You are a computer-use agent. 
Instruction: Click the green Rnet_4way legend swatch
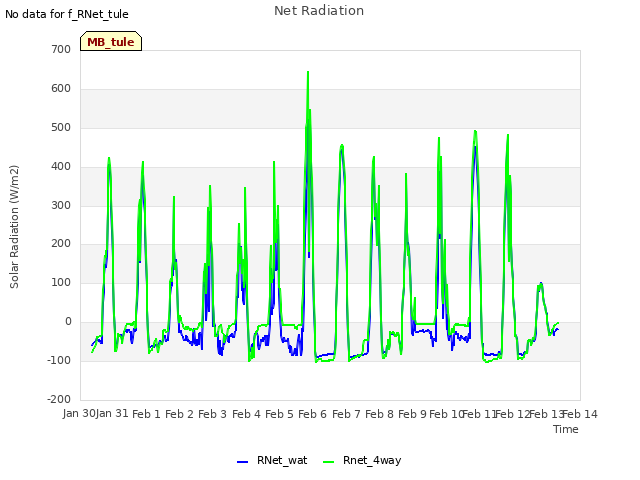point(328,462)
